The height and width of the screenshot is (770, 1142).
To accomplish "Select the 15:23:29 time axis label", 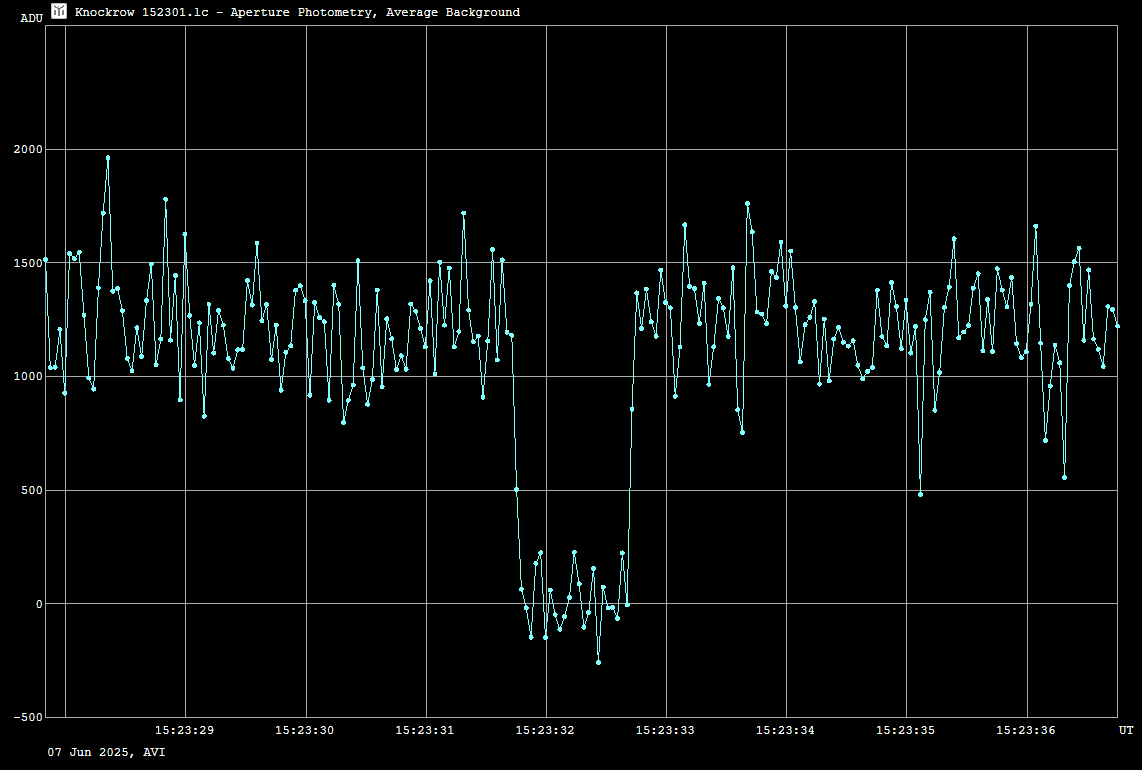I will (x=185, y=731).
